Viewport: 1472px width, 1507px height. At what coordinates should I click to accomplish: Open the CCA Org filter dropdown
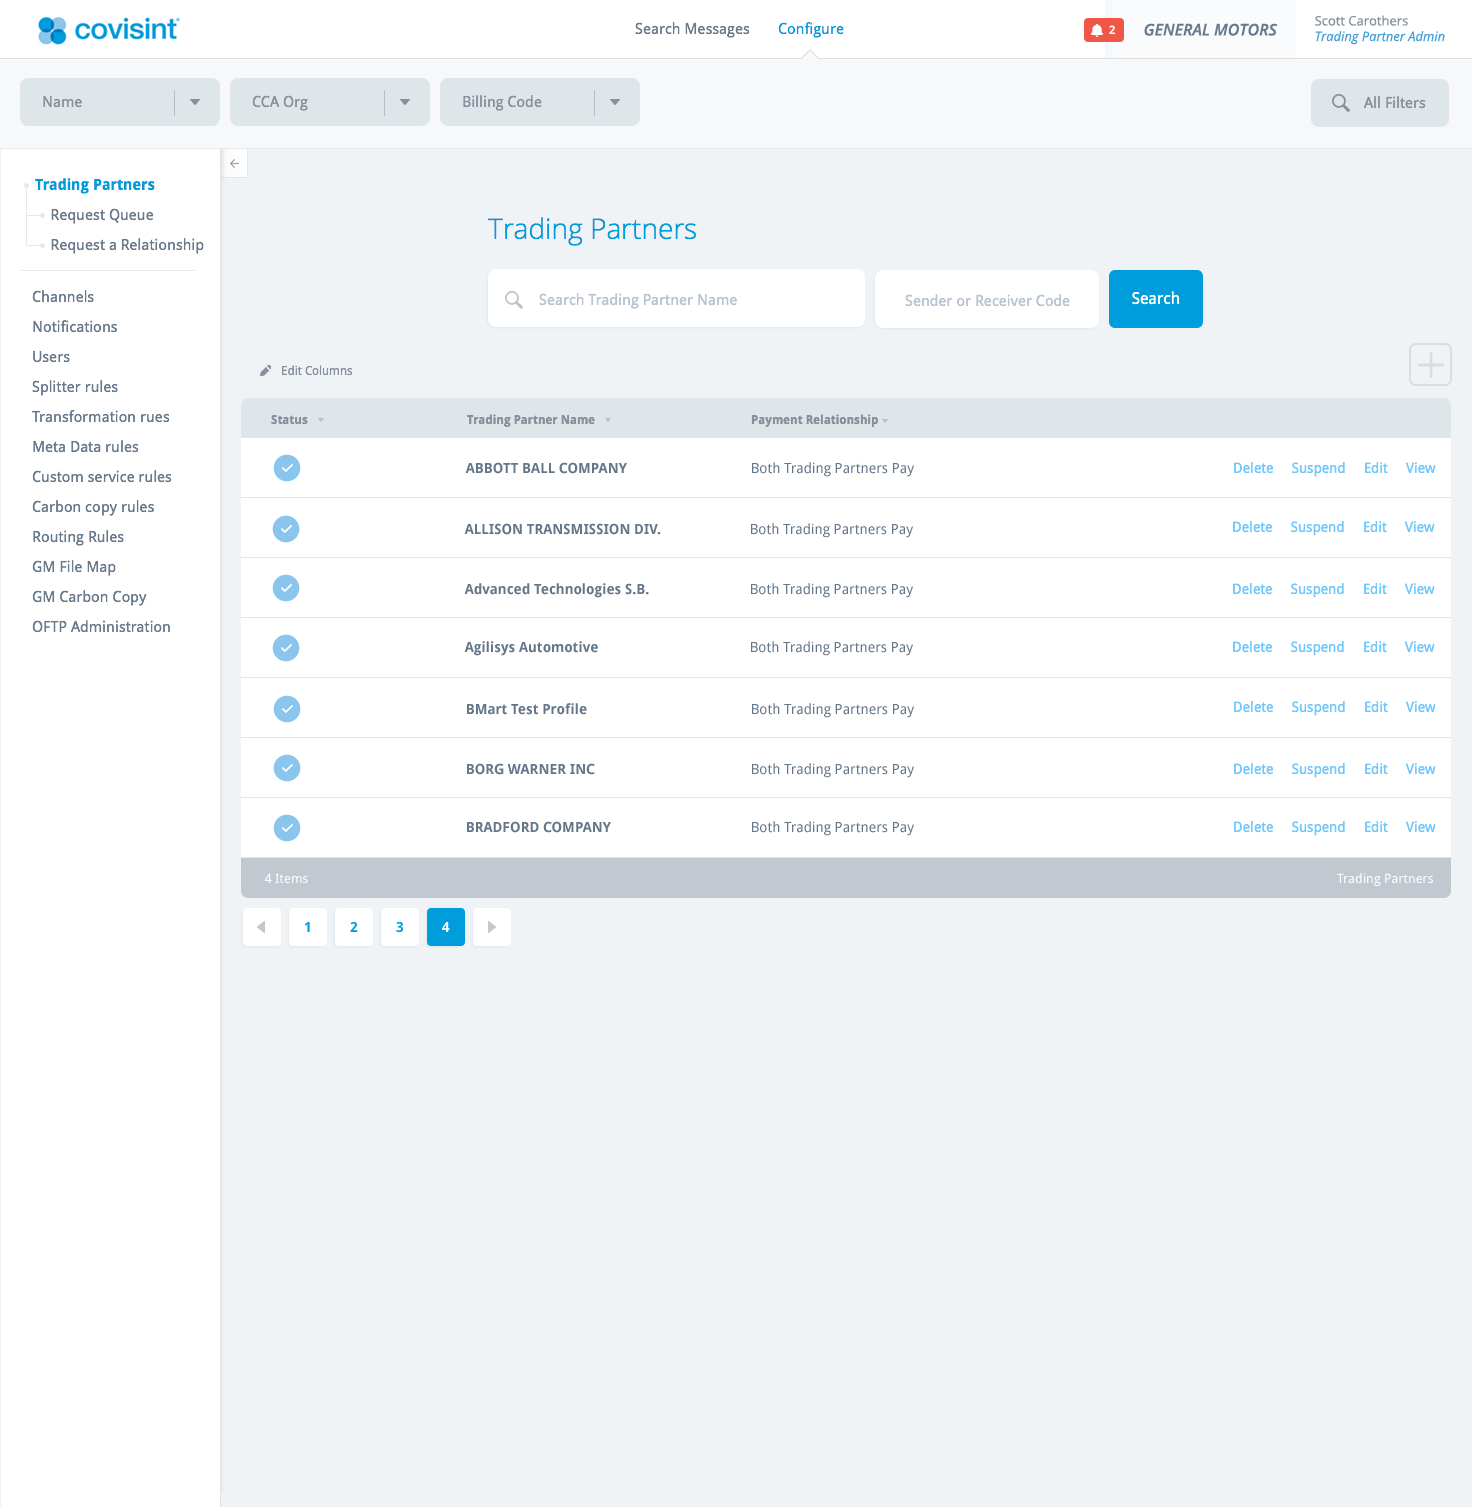point(330,102)
